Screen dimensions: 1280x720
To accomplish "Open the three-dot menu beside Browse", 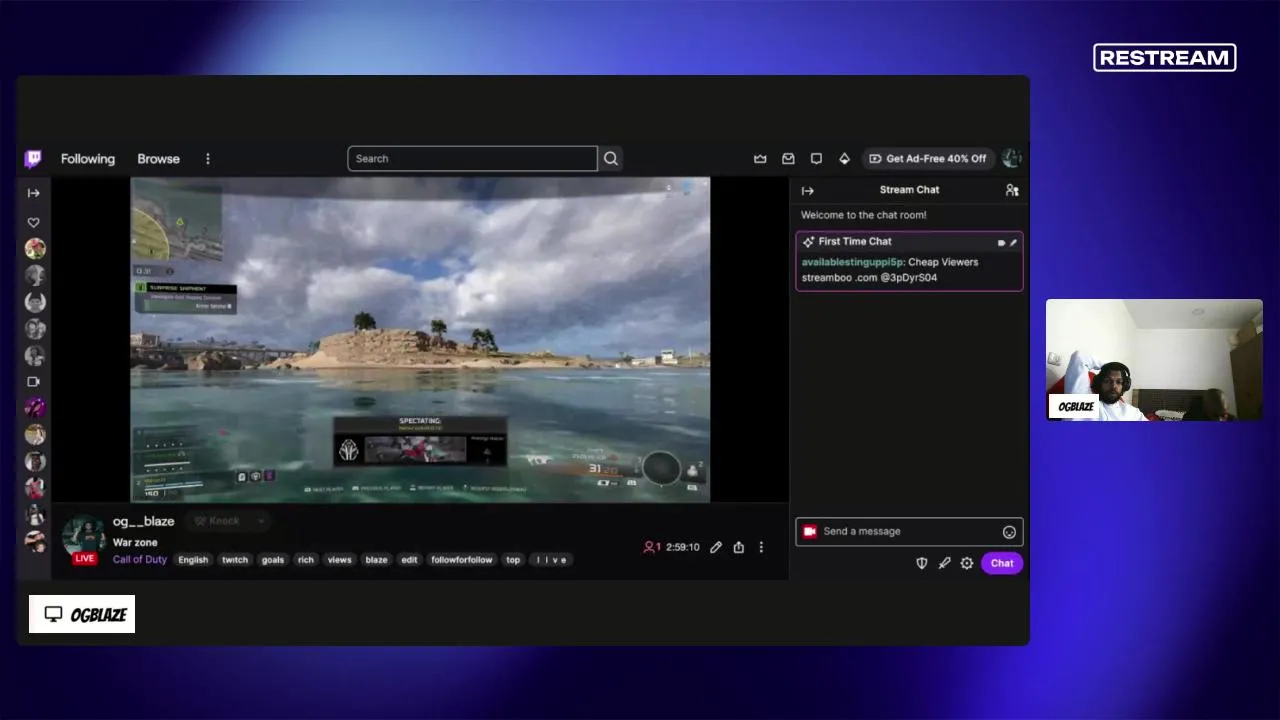I will (x=208, y=159).
